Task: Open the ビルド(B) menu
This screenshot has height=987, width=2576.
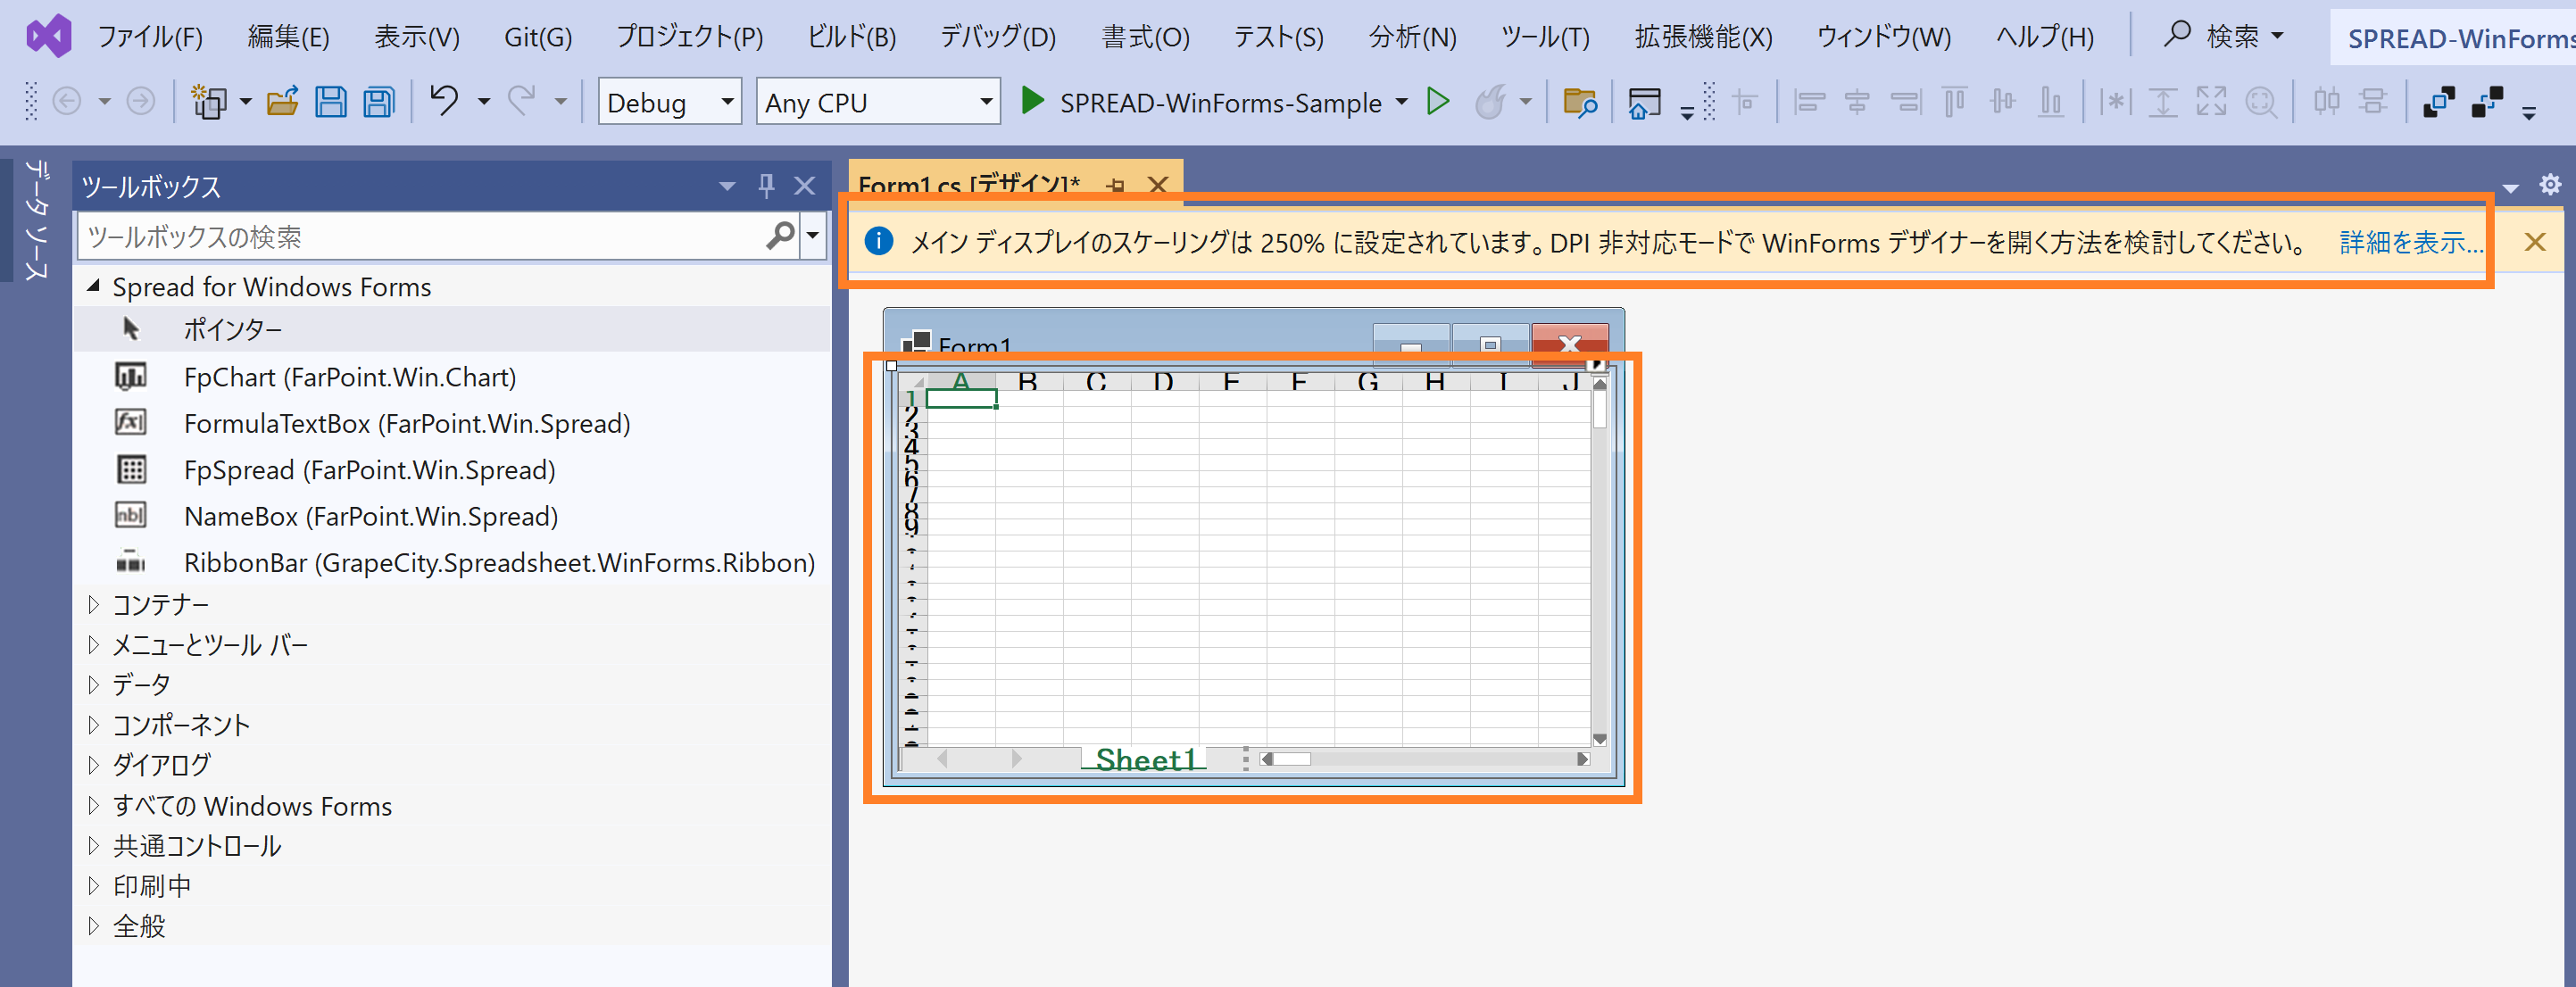Action: [852, 37]
